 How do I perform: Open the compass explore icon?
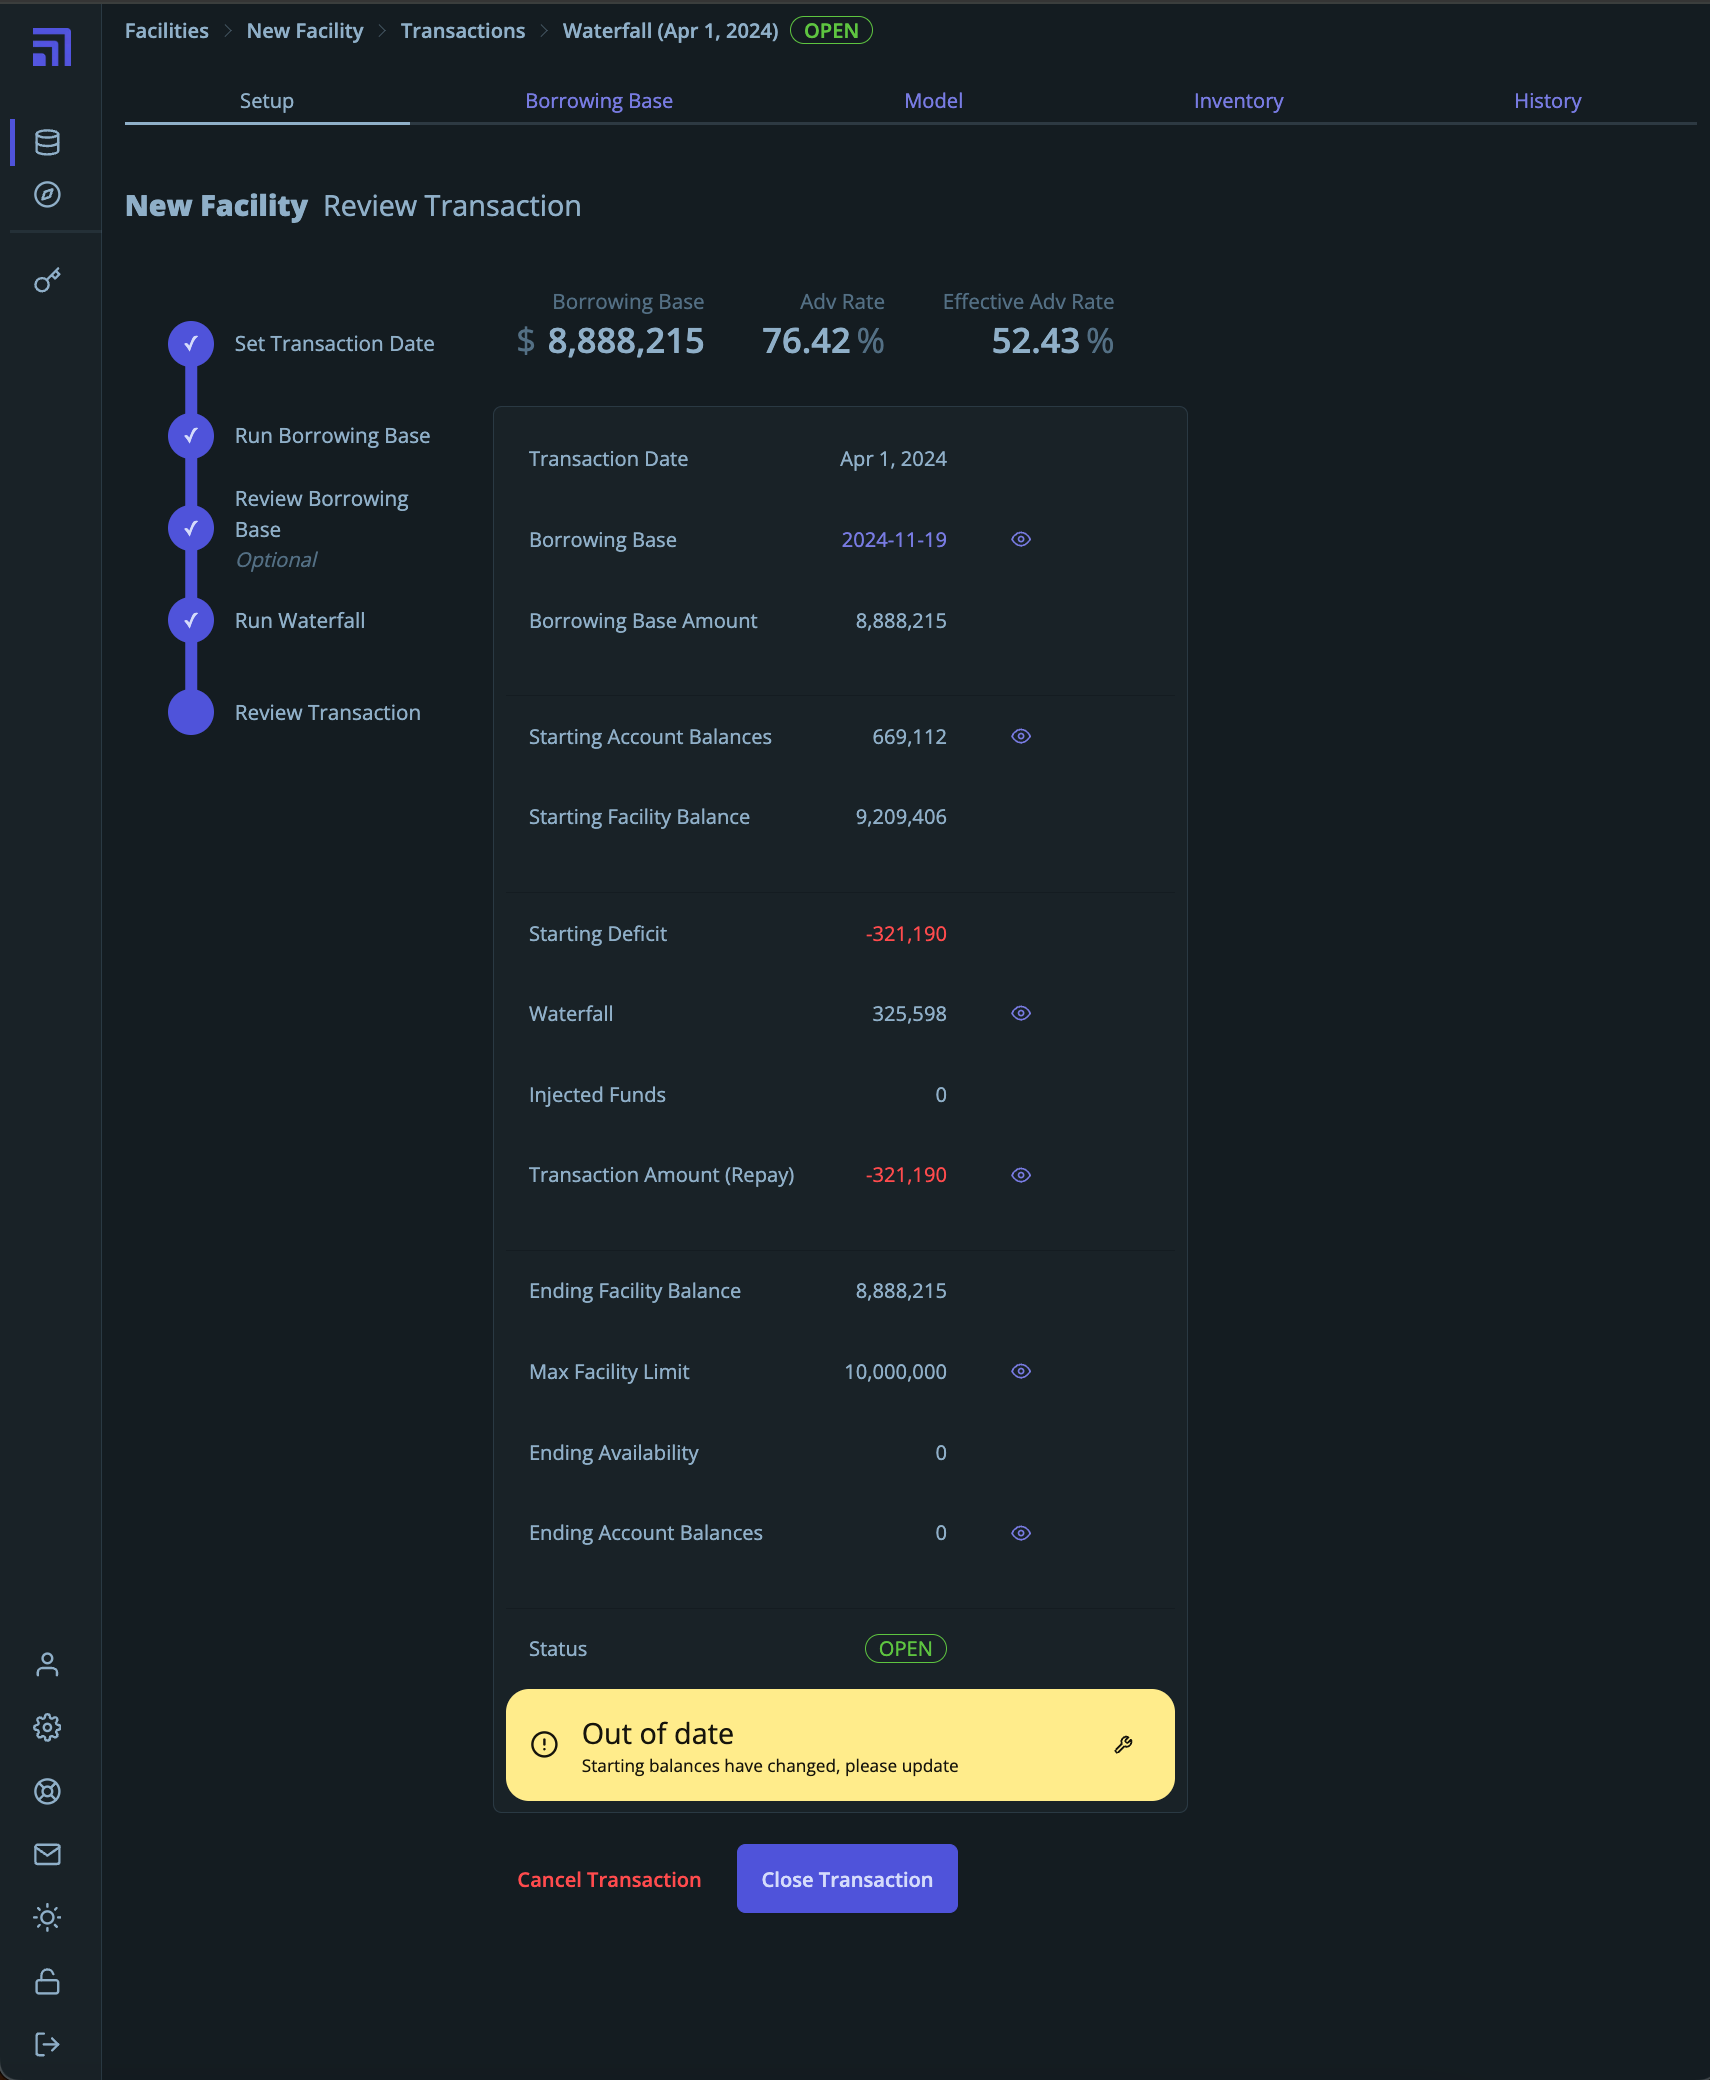click(47, 195)
